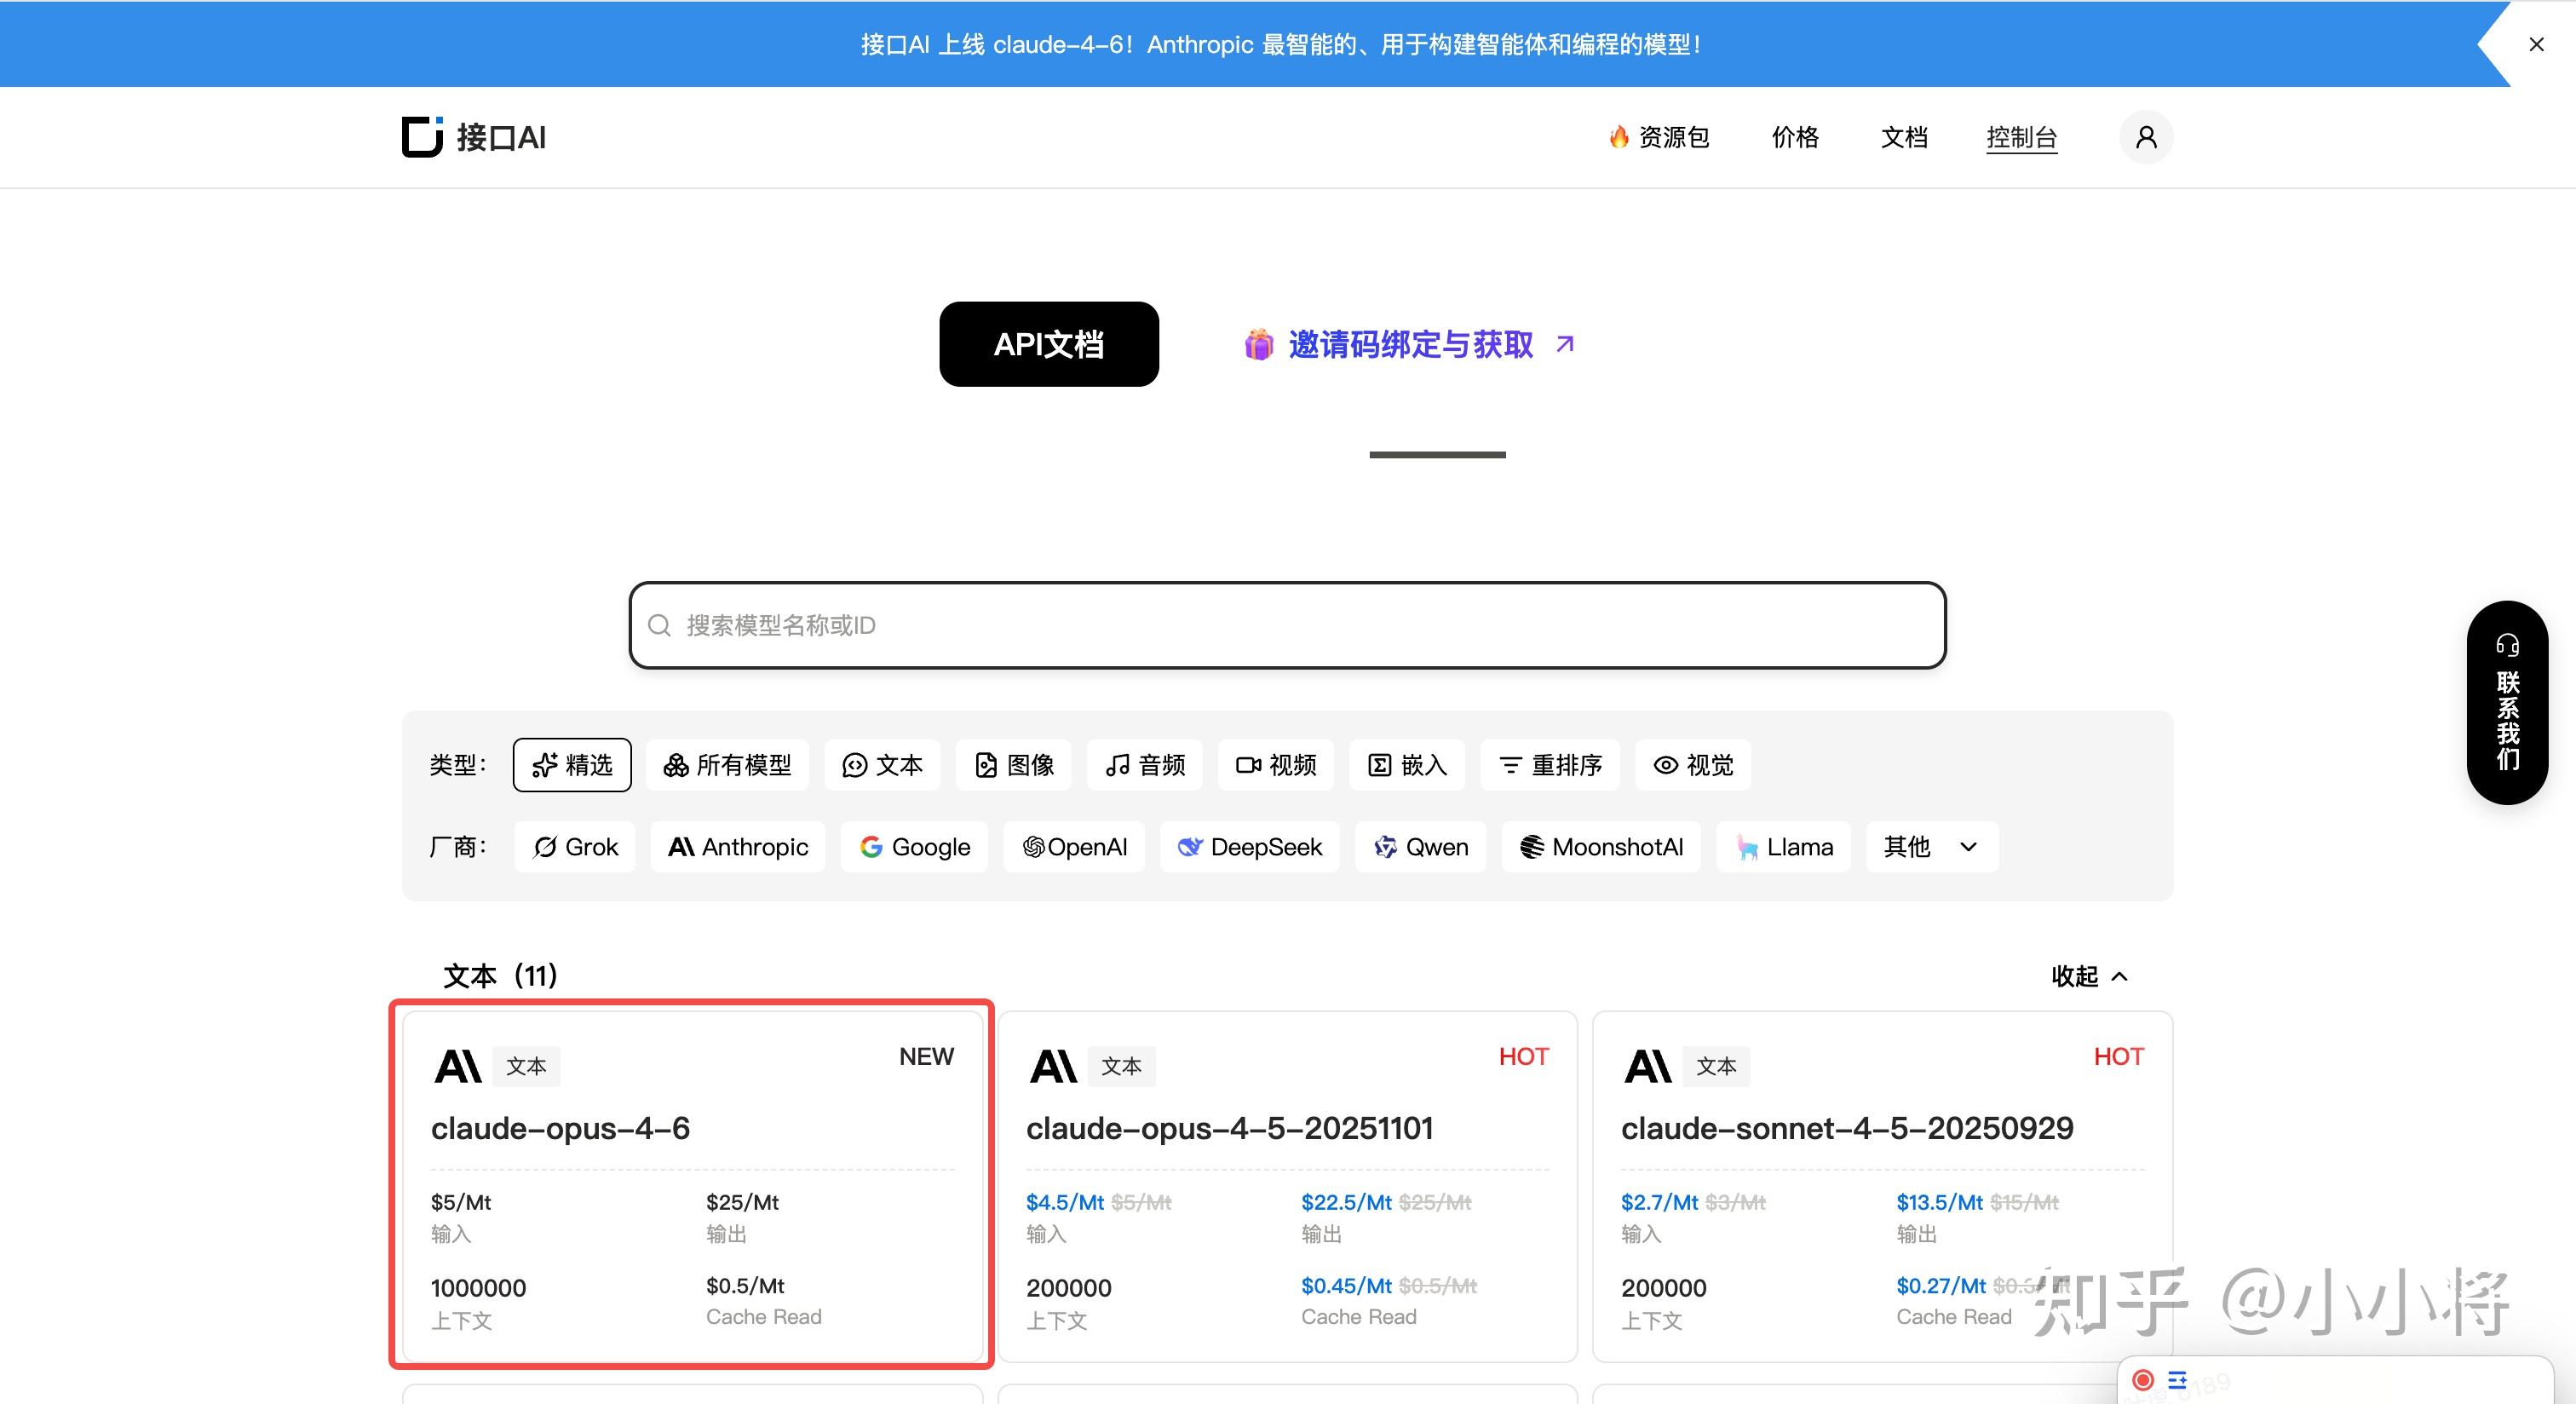Click the 接口AI logo icon
This screenshot has width=2576, height=1404.
422,137
